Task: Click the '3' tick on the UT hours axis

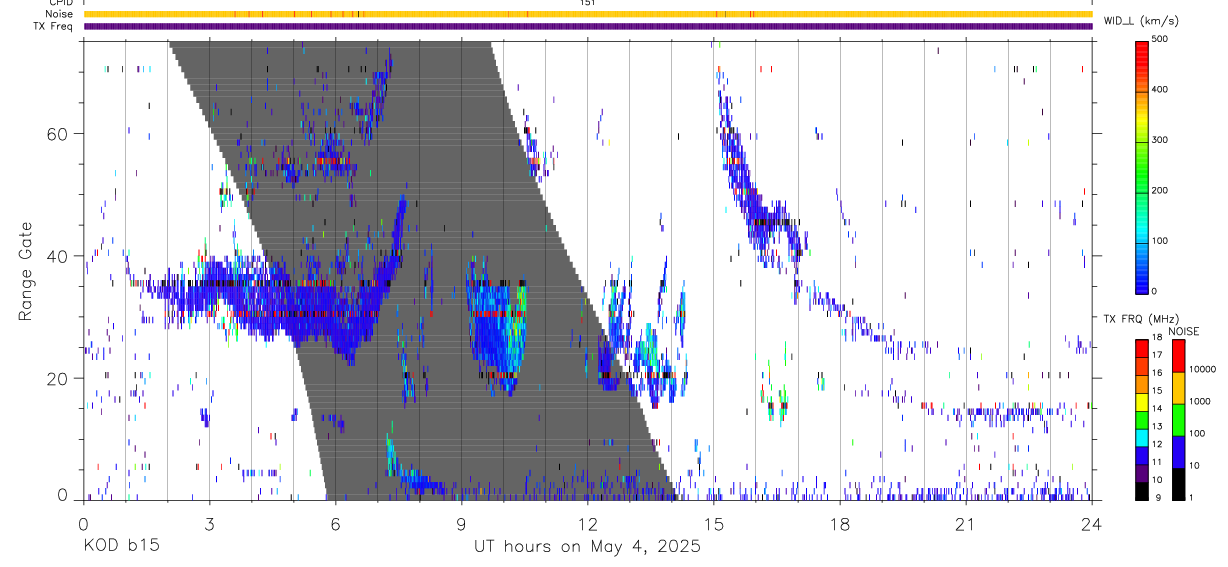Action: pyautogui.click(x=209, y=525)
